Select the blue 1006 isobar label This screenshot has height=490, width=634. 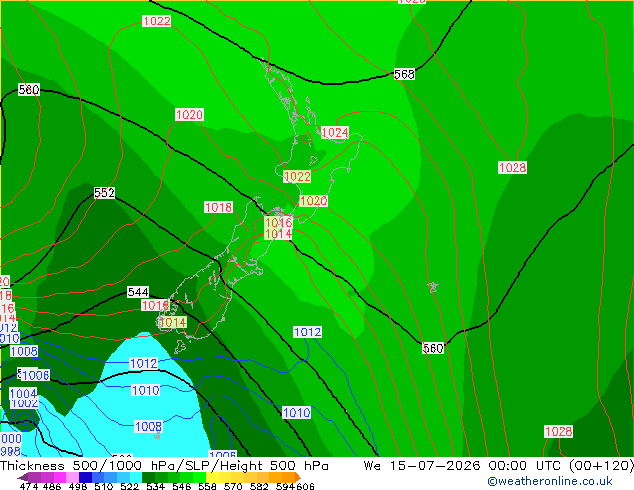[x=36, y=375]
